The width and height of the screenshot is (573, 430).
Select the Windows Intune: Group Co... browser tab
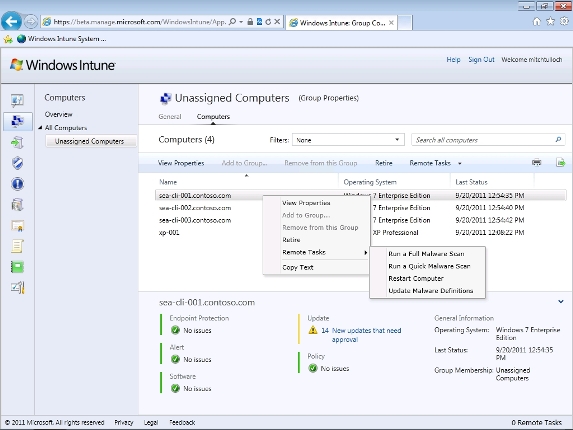341,23
